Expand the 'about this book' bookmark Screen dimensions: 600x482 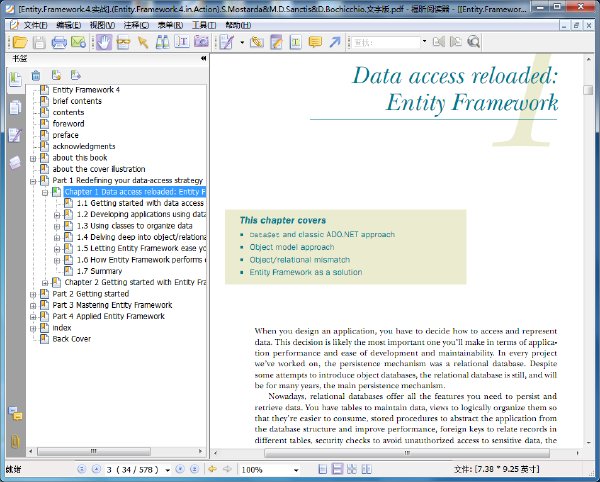33,158
